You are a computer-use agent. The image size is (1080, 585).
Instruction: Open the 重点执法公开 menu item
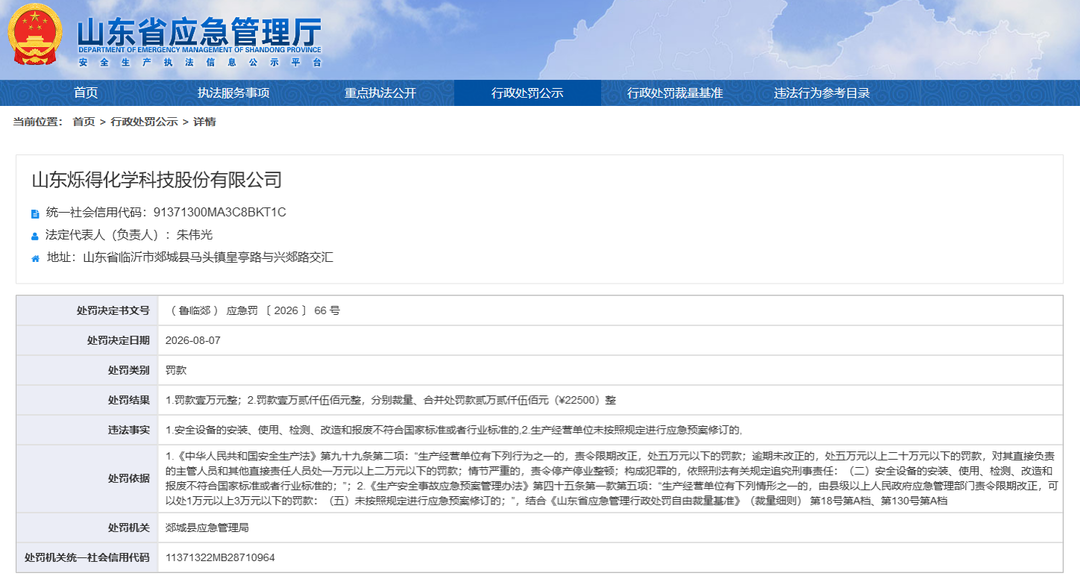click(380, 93)
